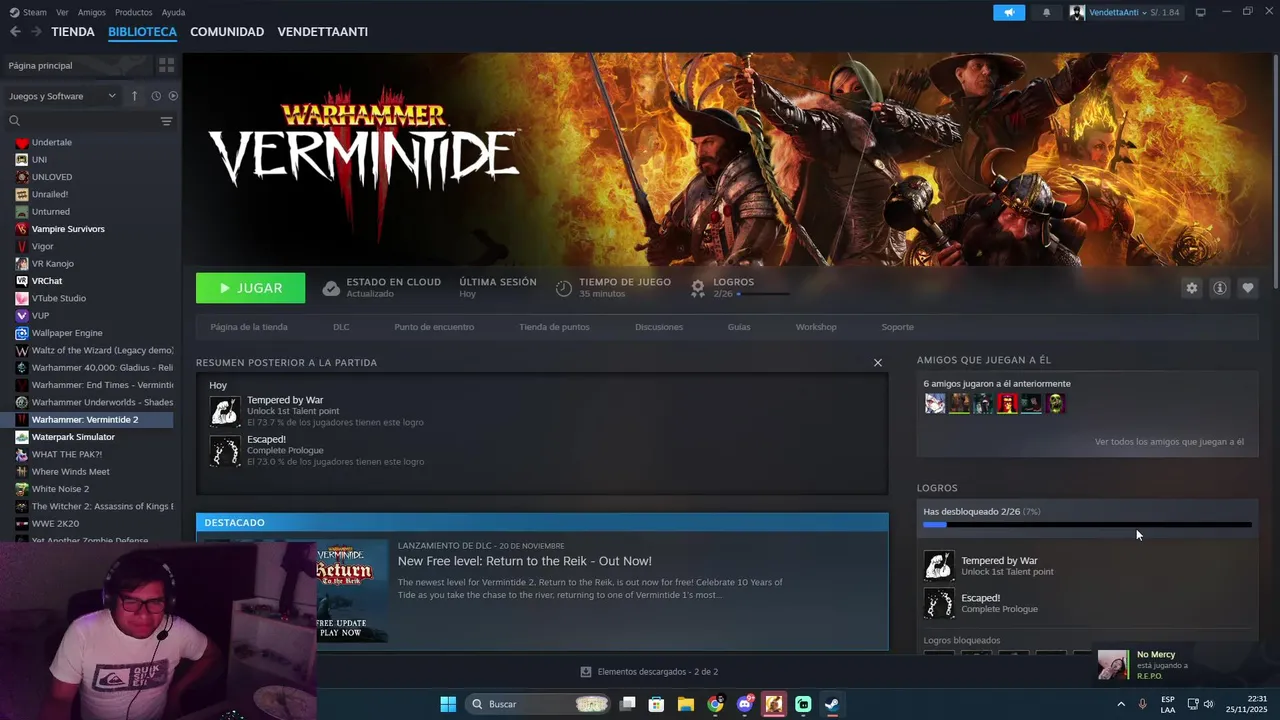1280x720 pixels.
Task: Toggle ready-to-play filter icon
Action: point(173,96)
